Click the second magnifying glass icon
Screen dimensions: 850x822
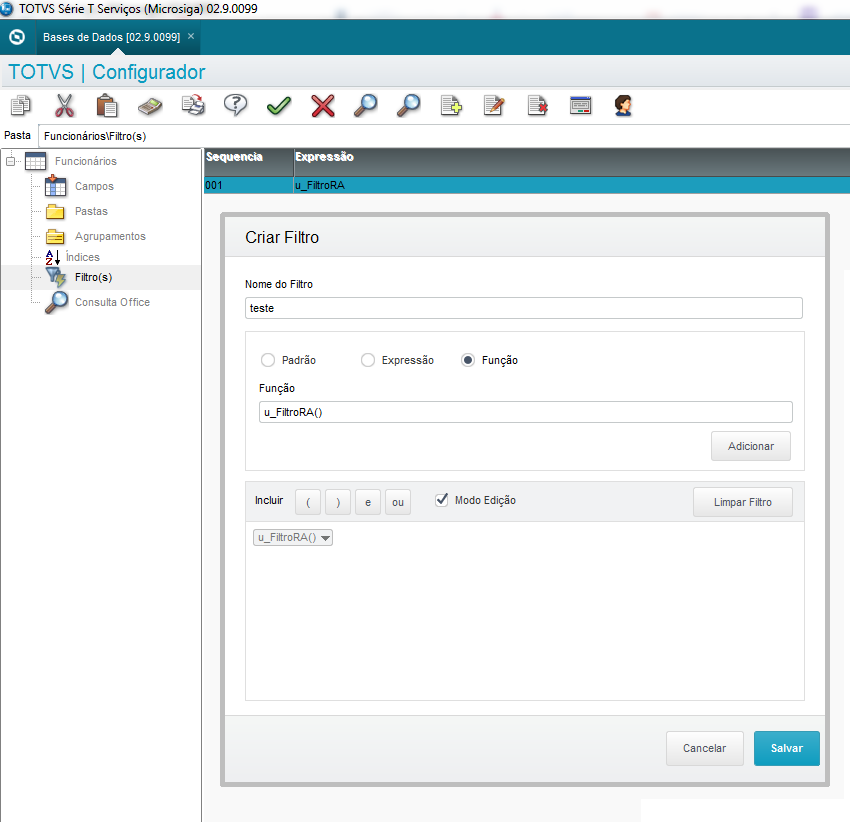[x=408, y=106]
